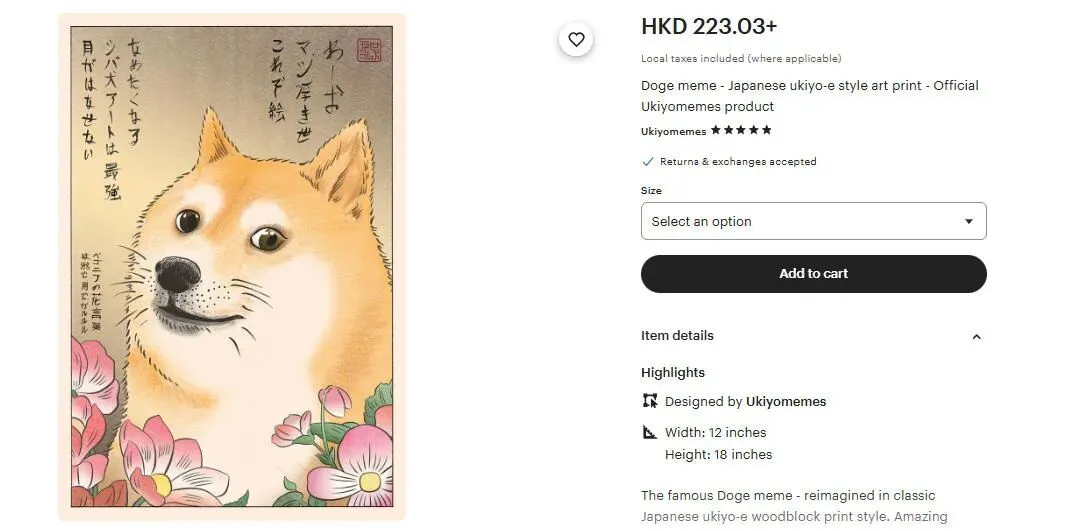Screen dimensions: 1069x531
Task: Click the product title text Doge meme
Action: 809,96
